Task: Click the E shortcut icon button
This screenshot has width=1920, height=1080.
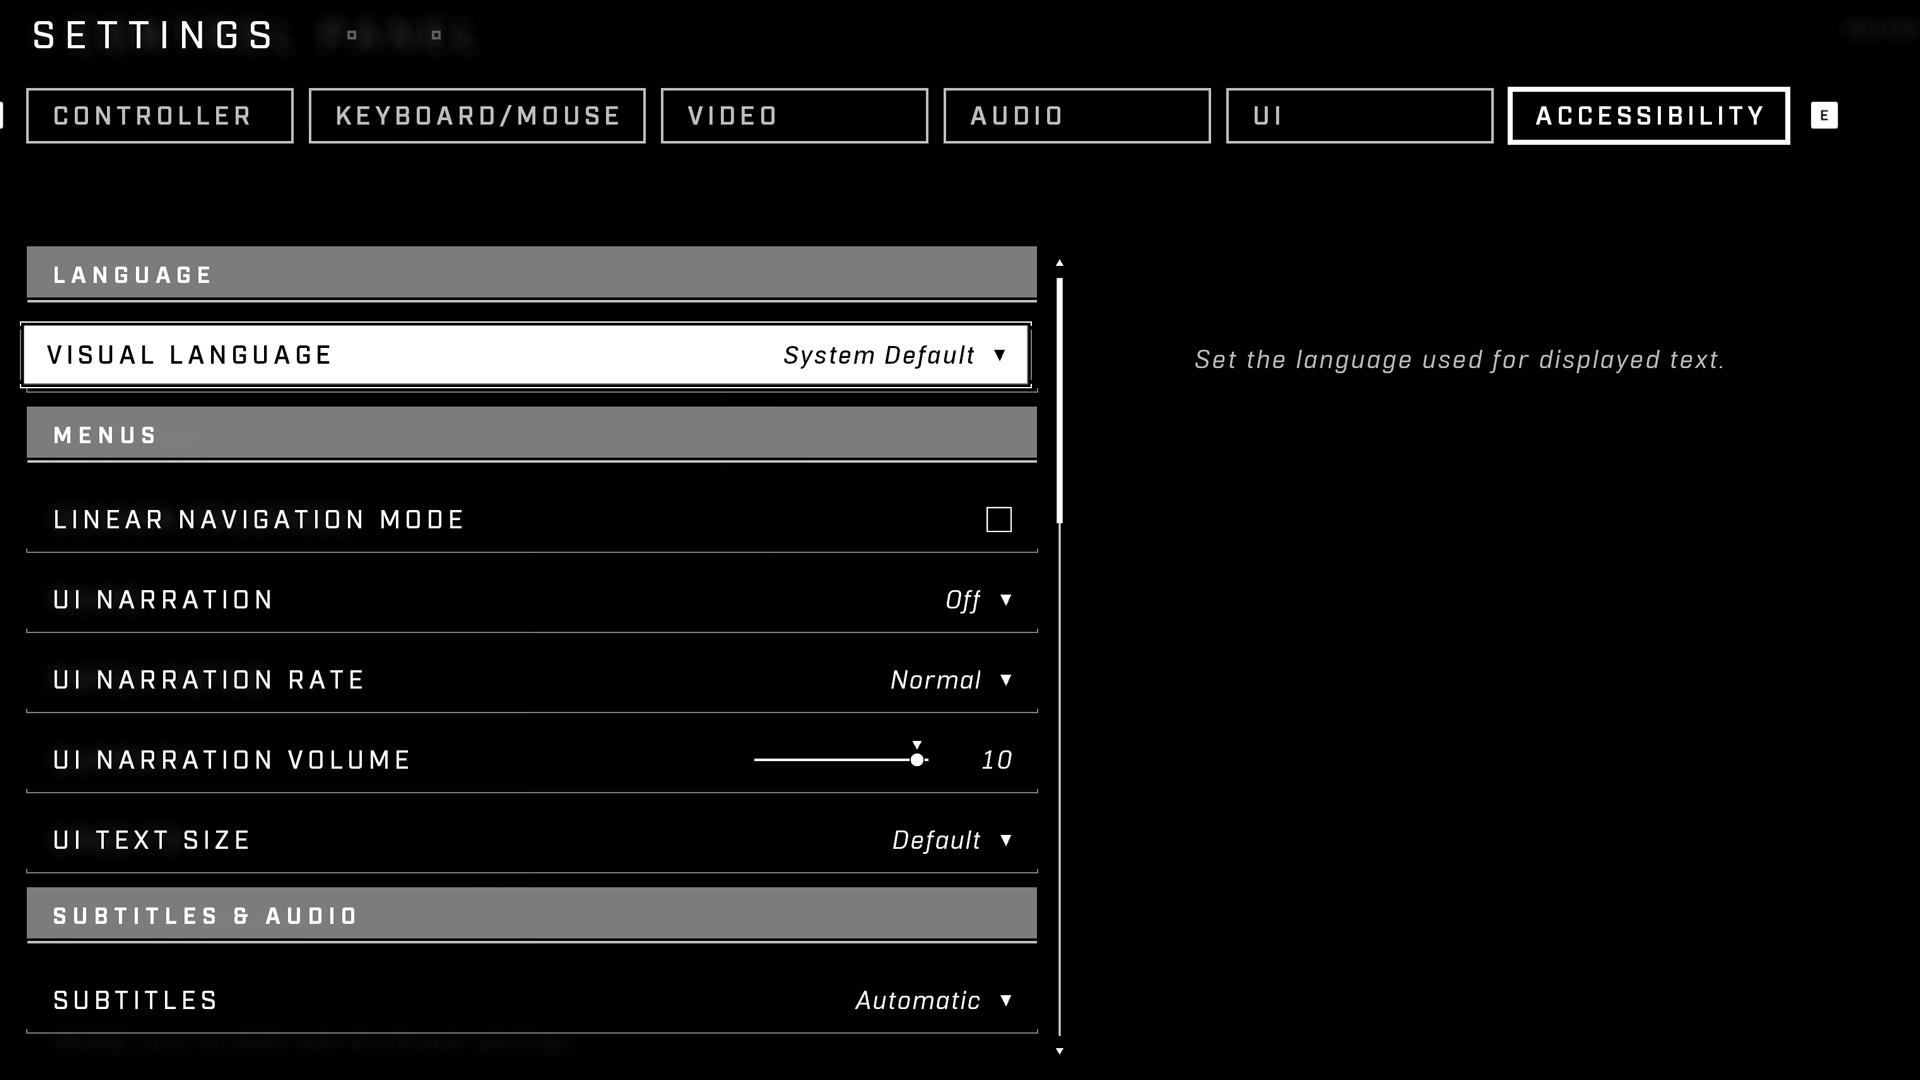Action: point(1824,116)
